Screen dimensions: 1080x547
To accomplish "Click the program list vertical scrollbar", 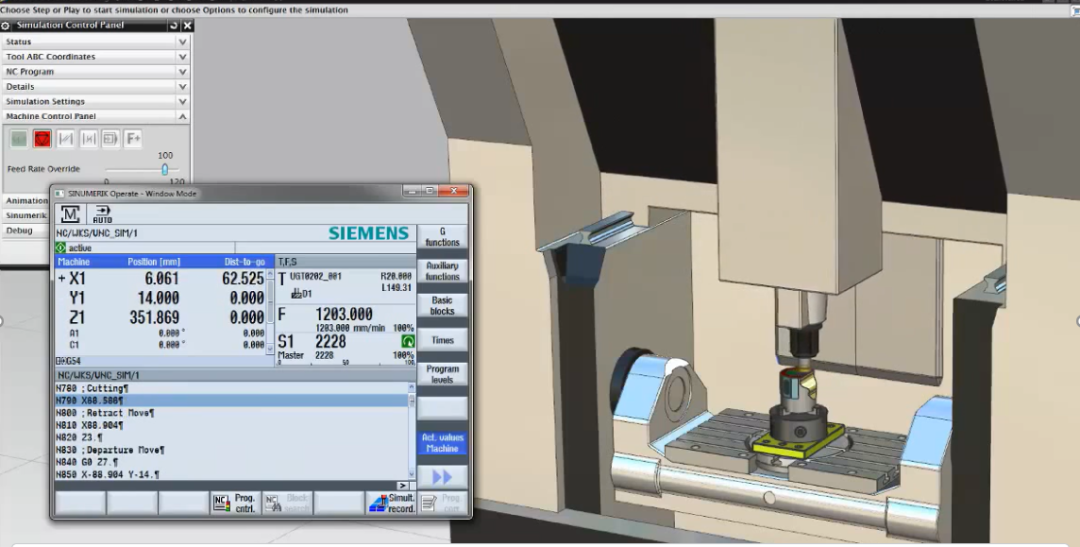I will 412,432.
